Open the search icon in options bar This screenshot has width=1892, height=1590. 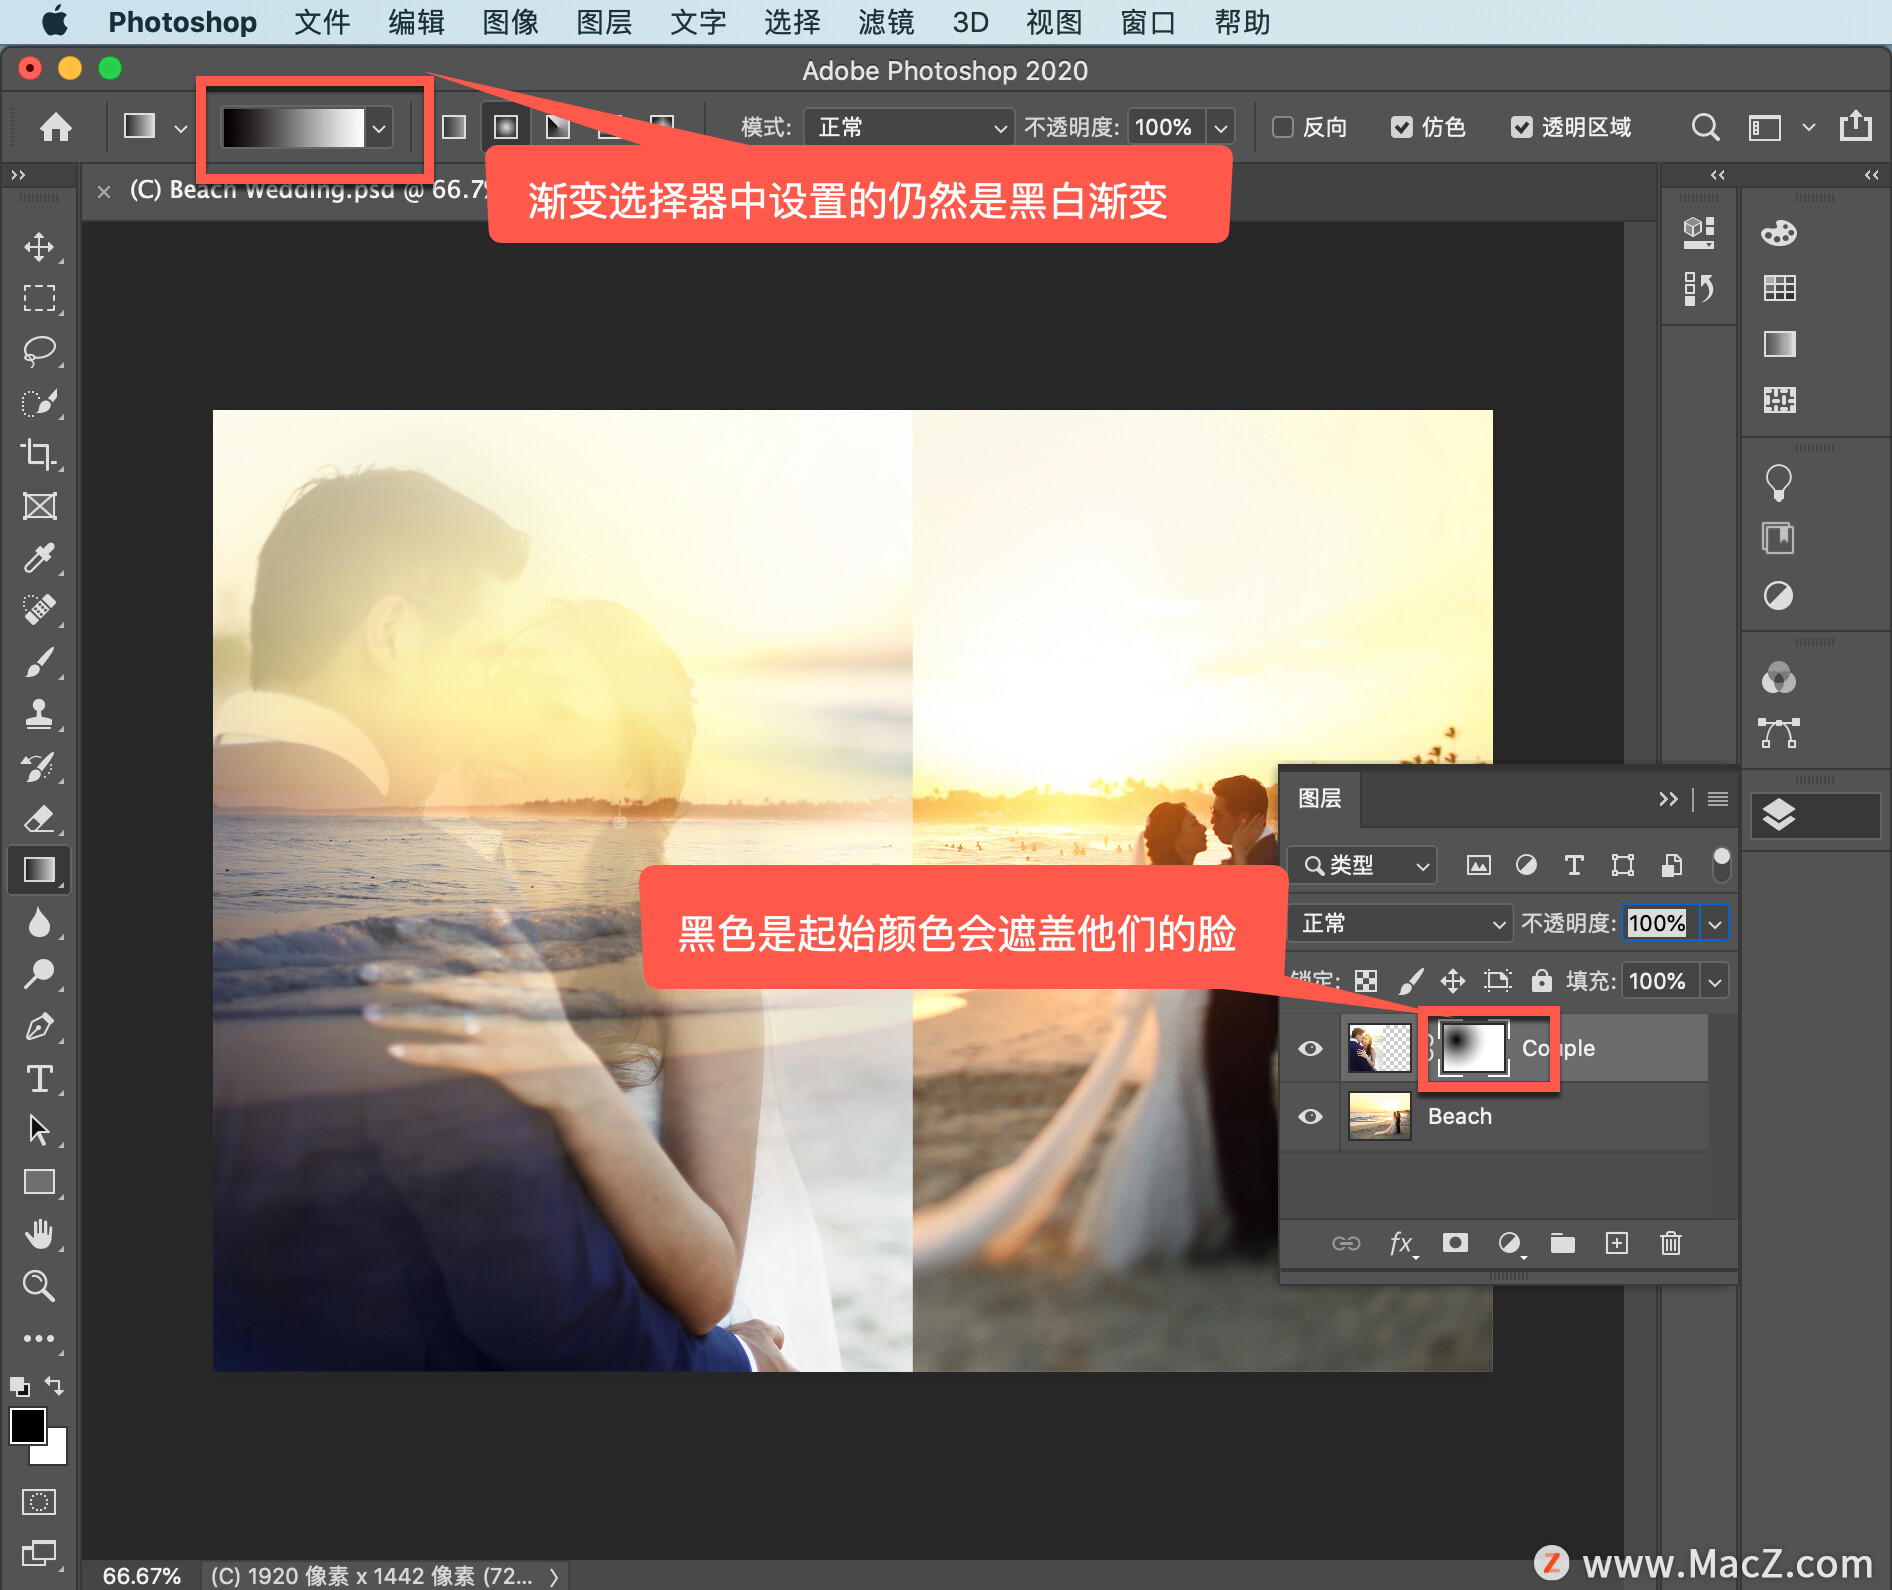tap(1705, 127)
